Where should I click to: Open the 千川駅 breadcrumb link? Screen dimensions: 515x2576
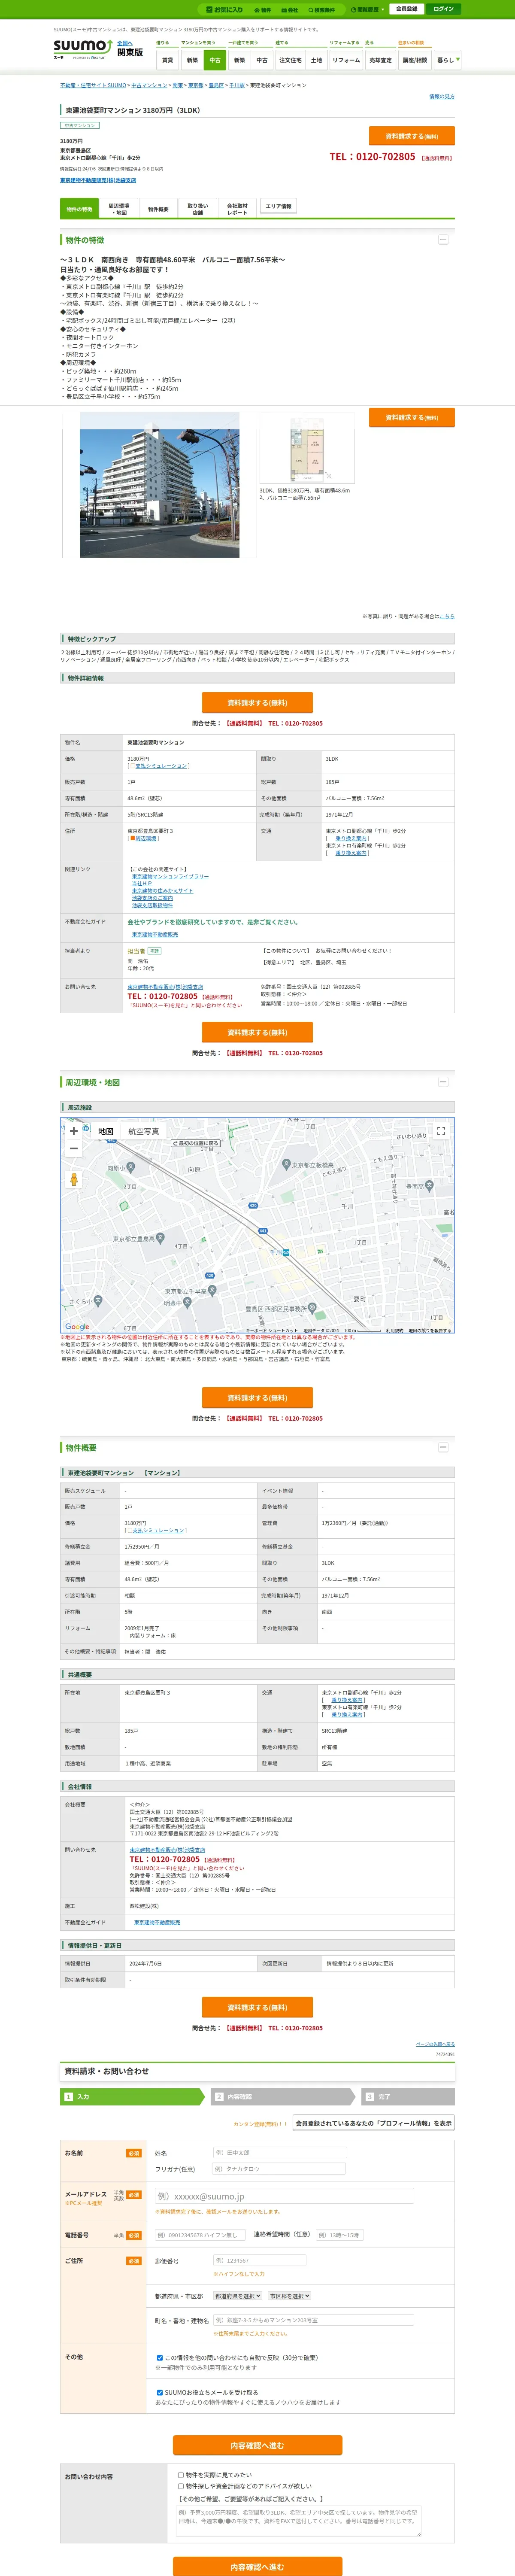tap(236, 86)
